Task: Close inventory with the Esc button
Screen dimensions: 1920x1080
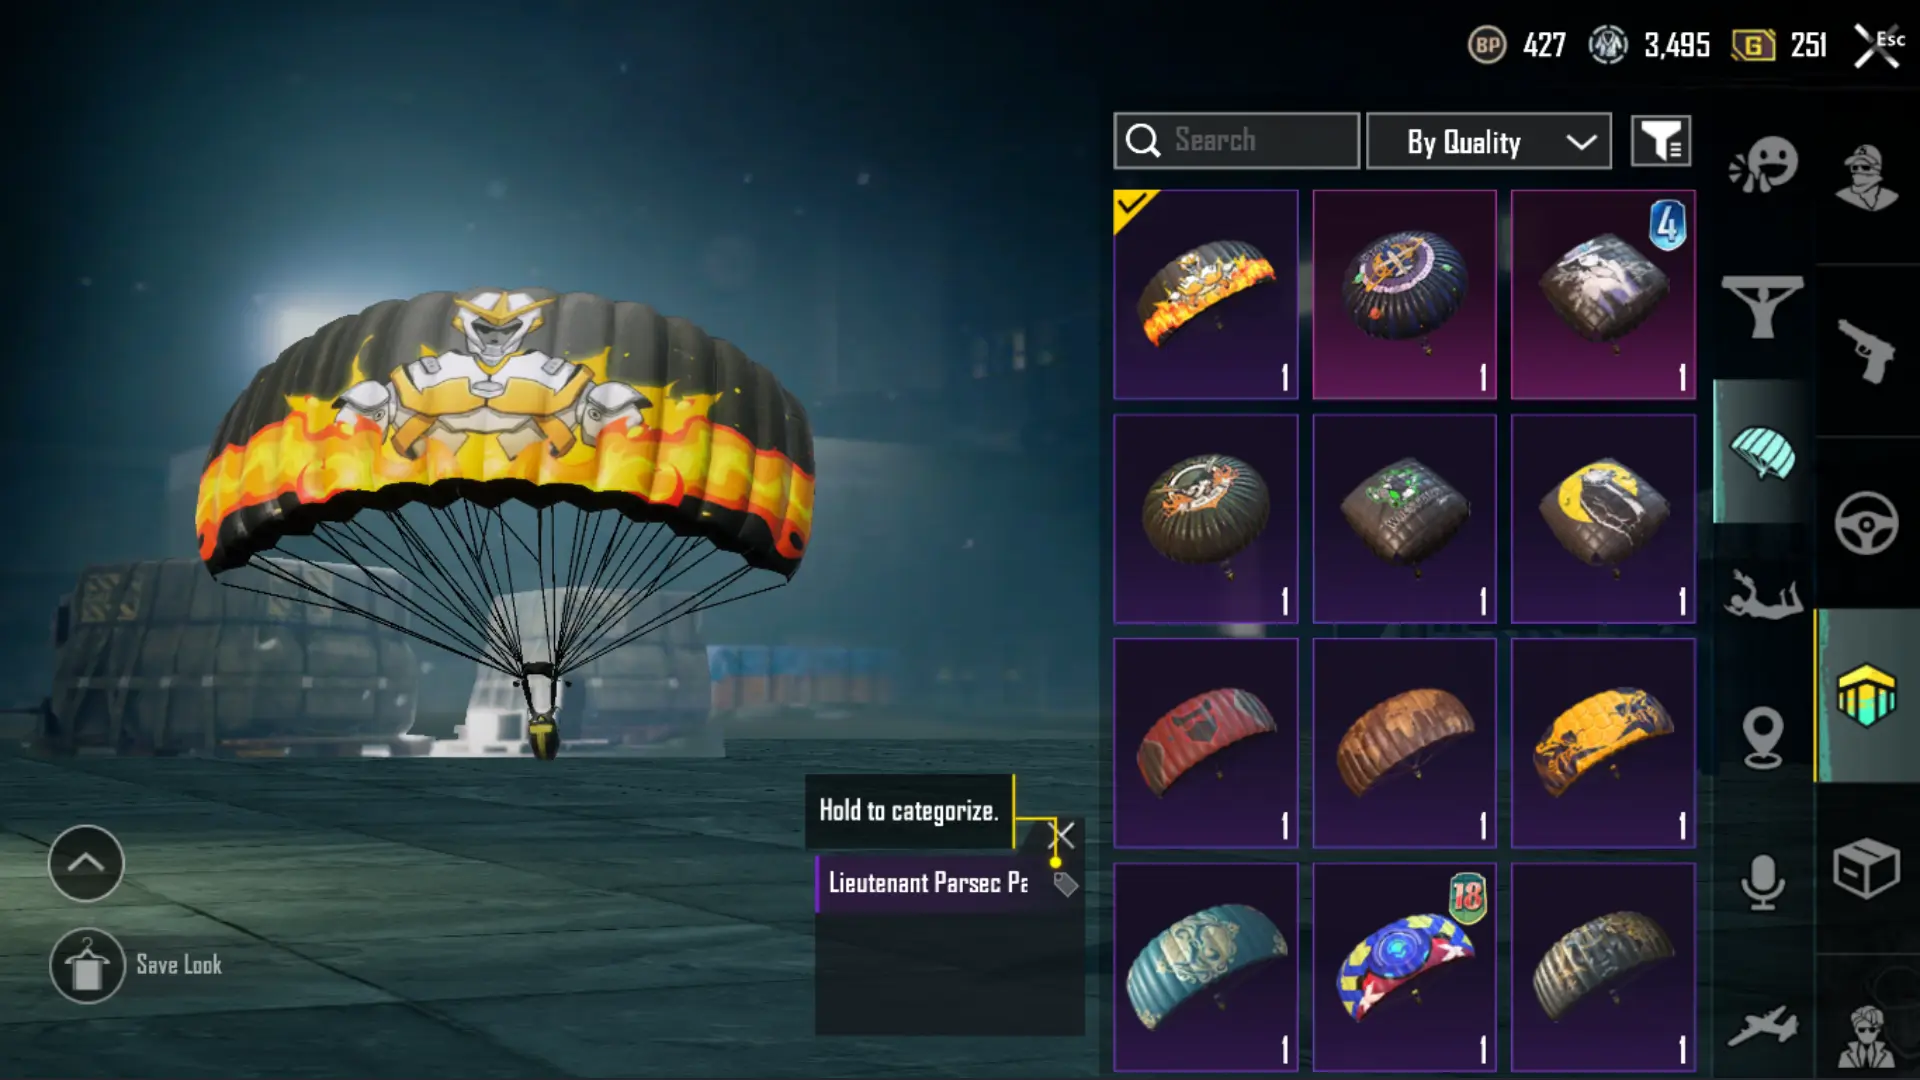Action: pos(1879,45)
